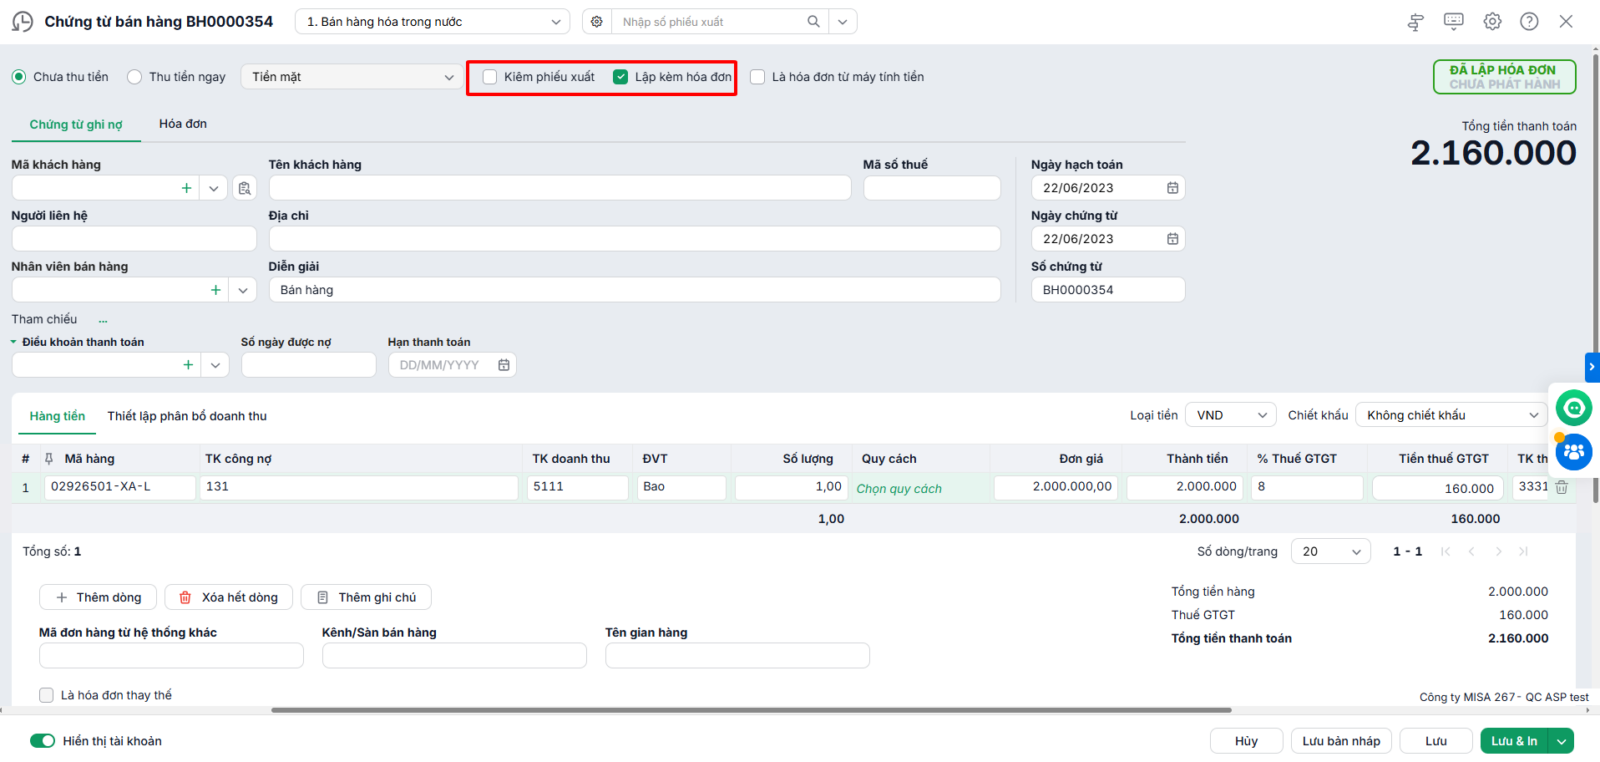
Task: Expand the phiếu xuất search dropdown arrow
Action: pyautogui.click(x=843, y=22)
